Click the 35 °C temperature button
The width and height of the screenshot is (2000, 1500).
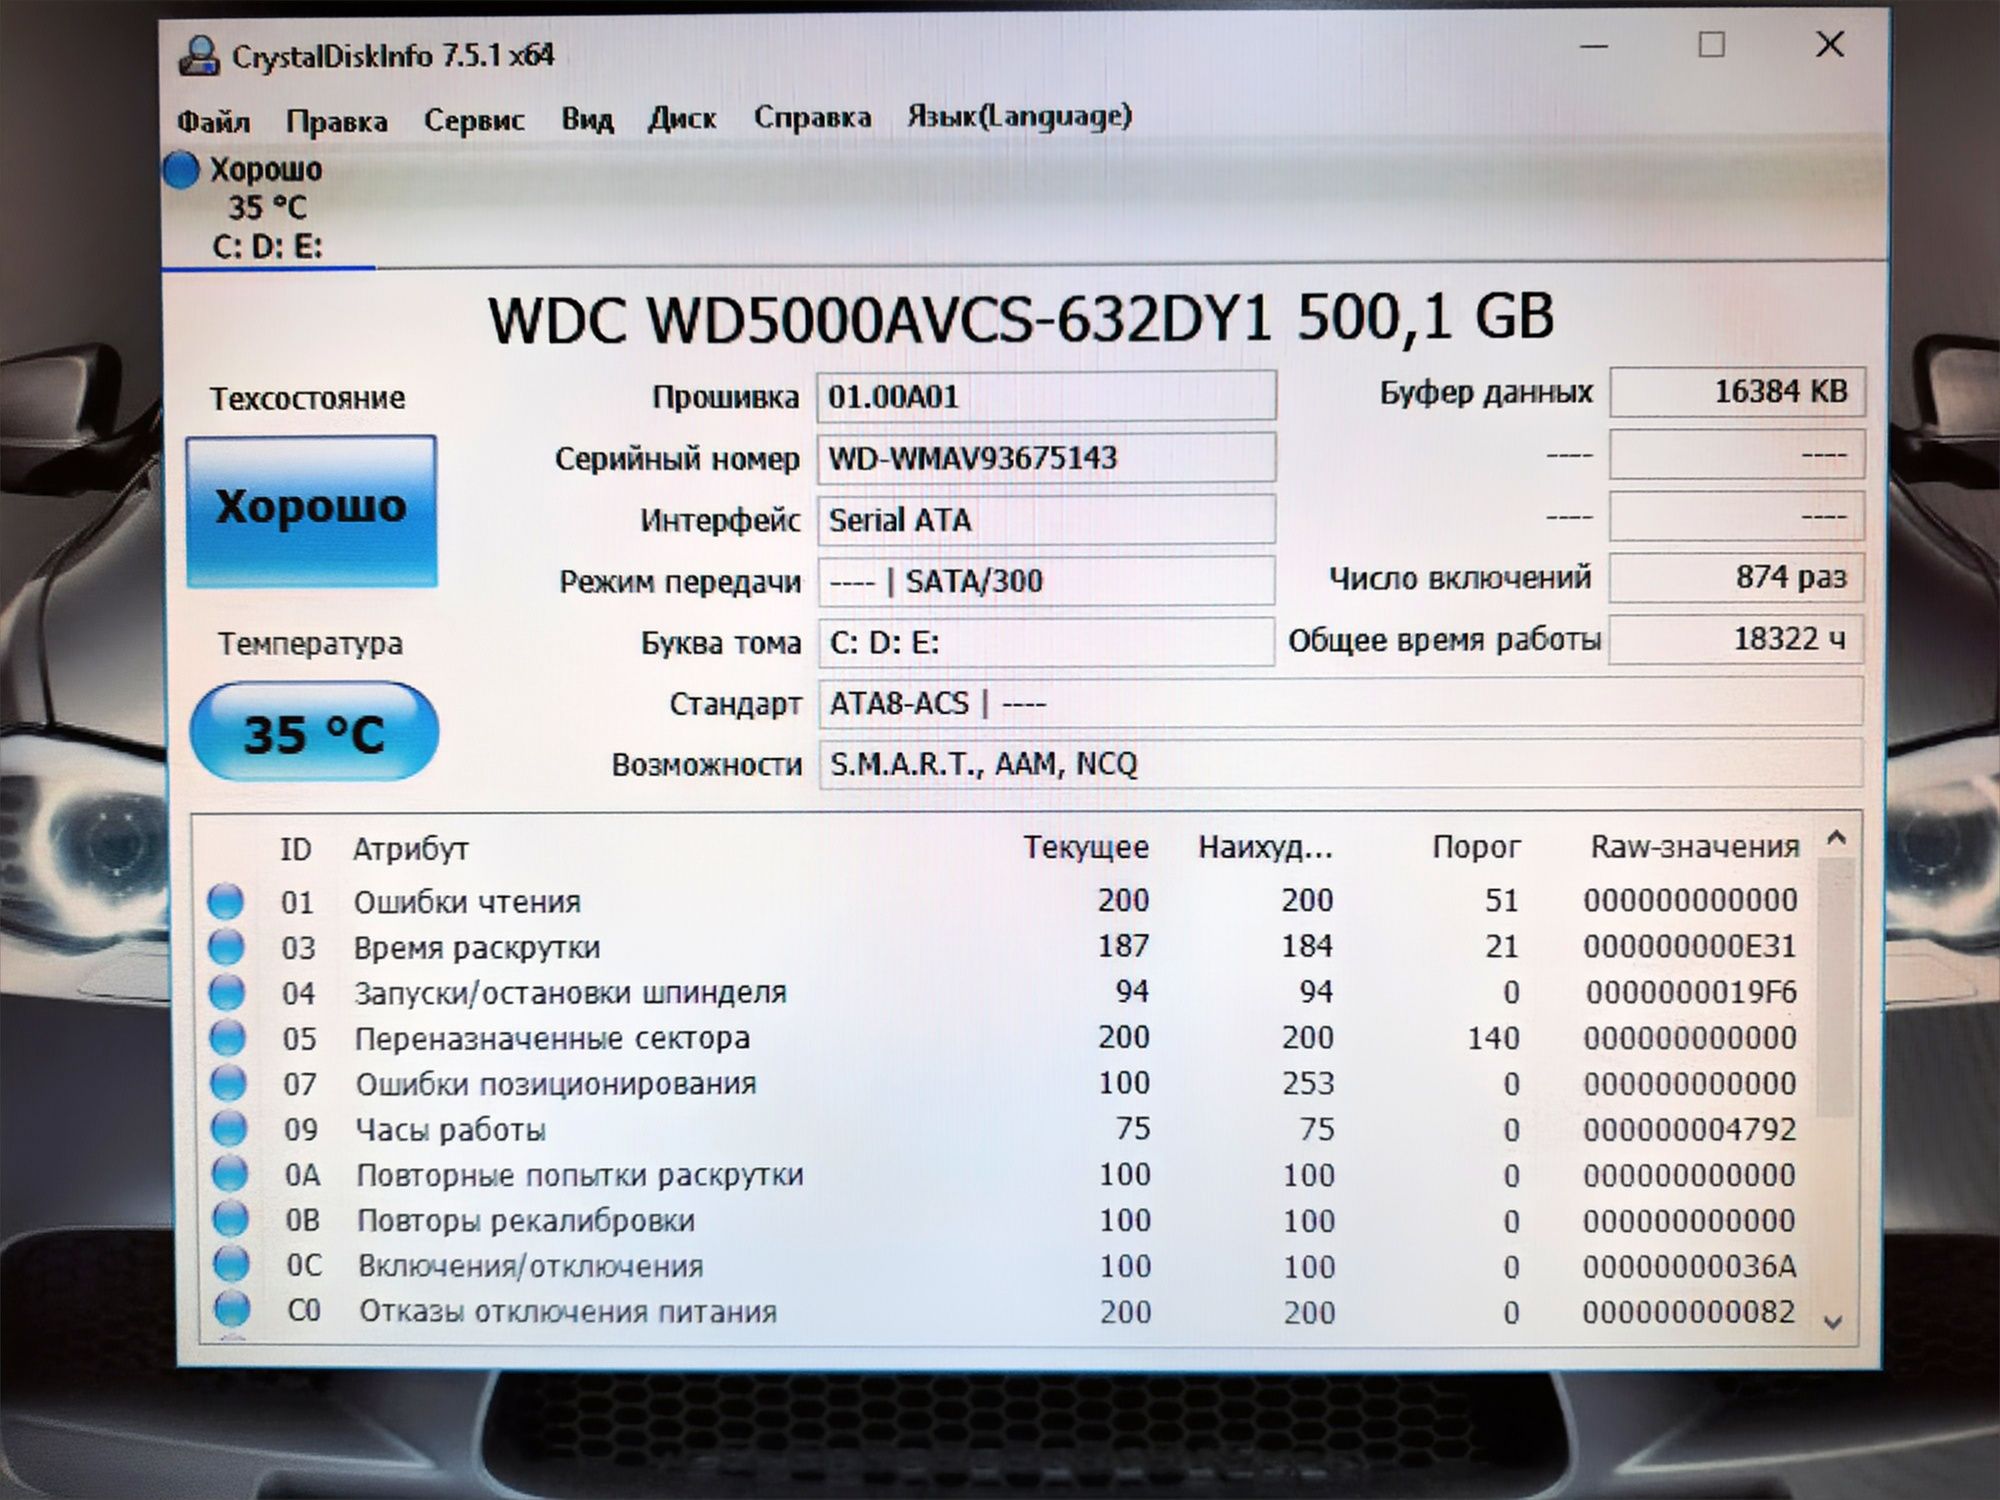(x=314, y=732)
